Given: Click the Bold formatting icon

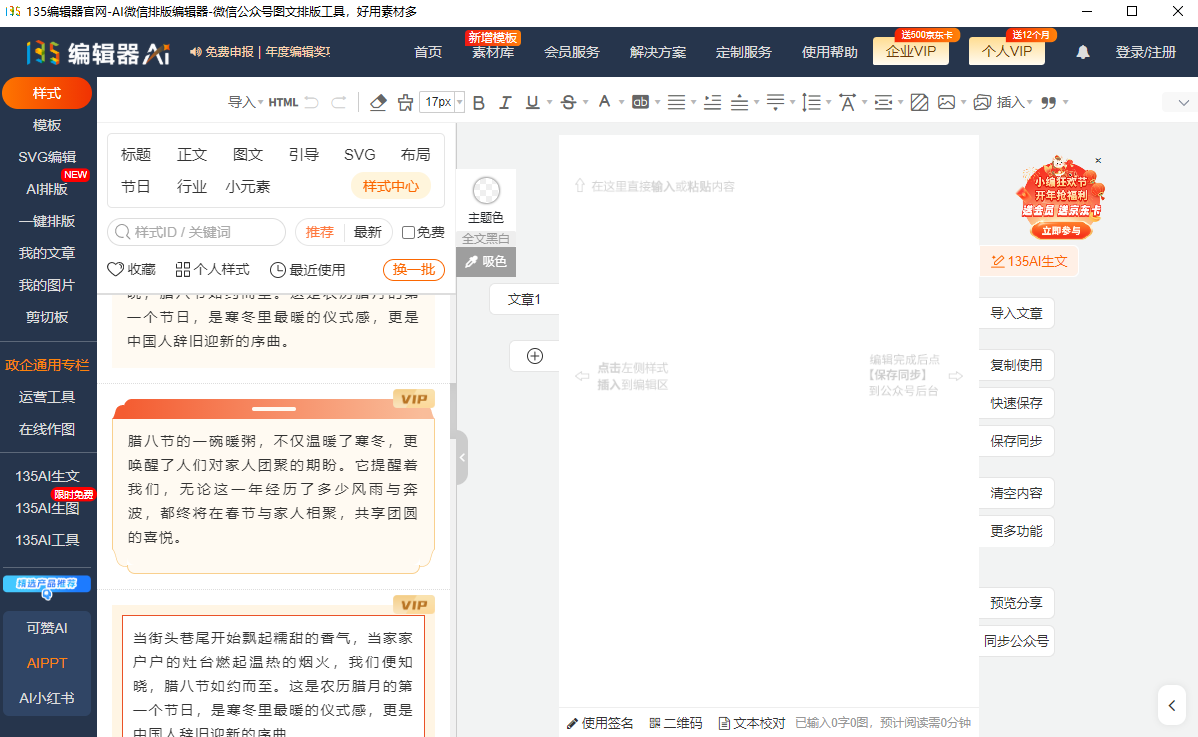Looking at the screenshot, I should (478, 102).
